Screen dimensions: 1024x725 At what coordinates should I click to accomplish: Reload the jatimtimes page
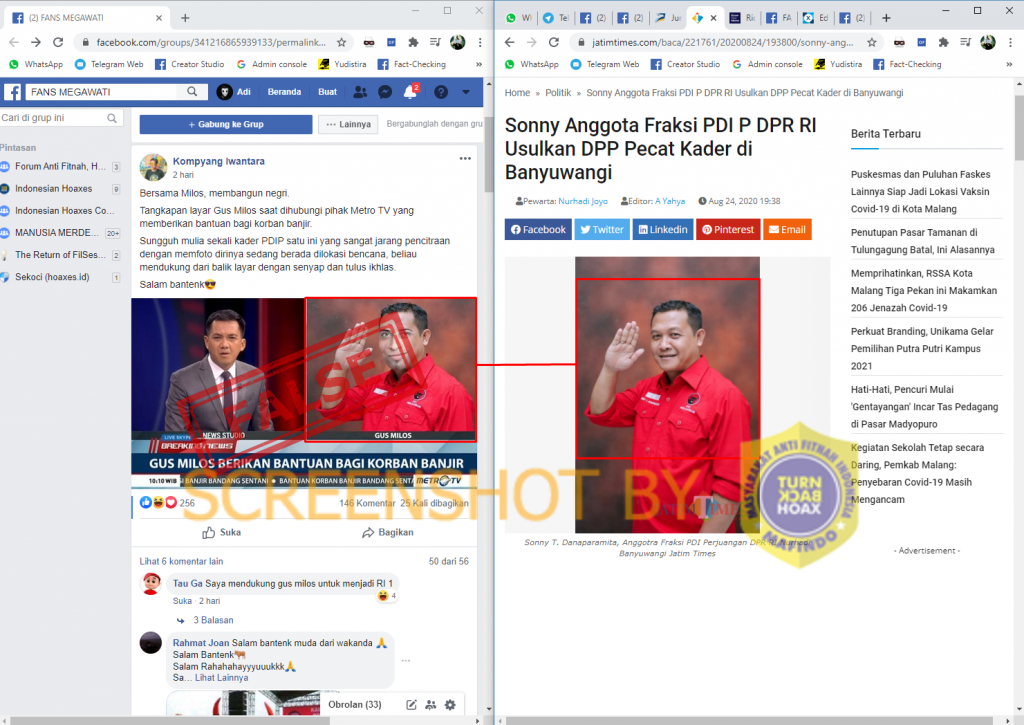554,42
